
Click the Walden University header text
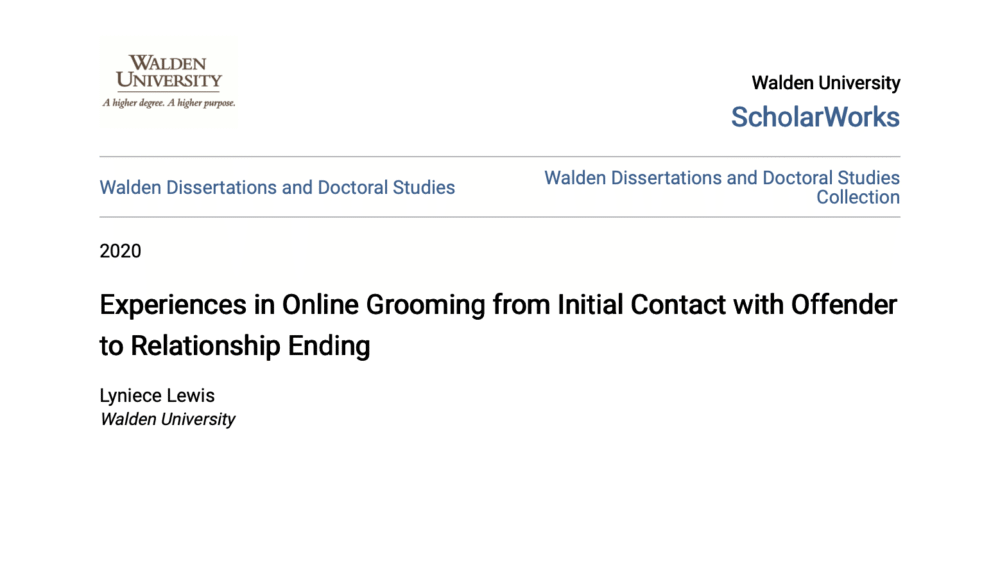[x=825, y=83]
